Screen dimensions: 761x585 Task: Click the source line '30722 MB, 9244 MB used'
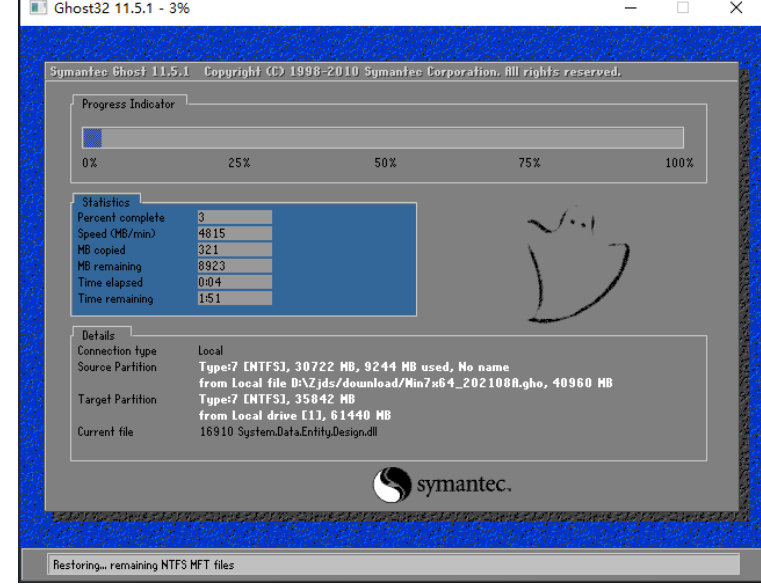[372, 367]
